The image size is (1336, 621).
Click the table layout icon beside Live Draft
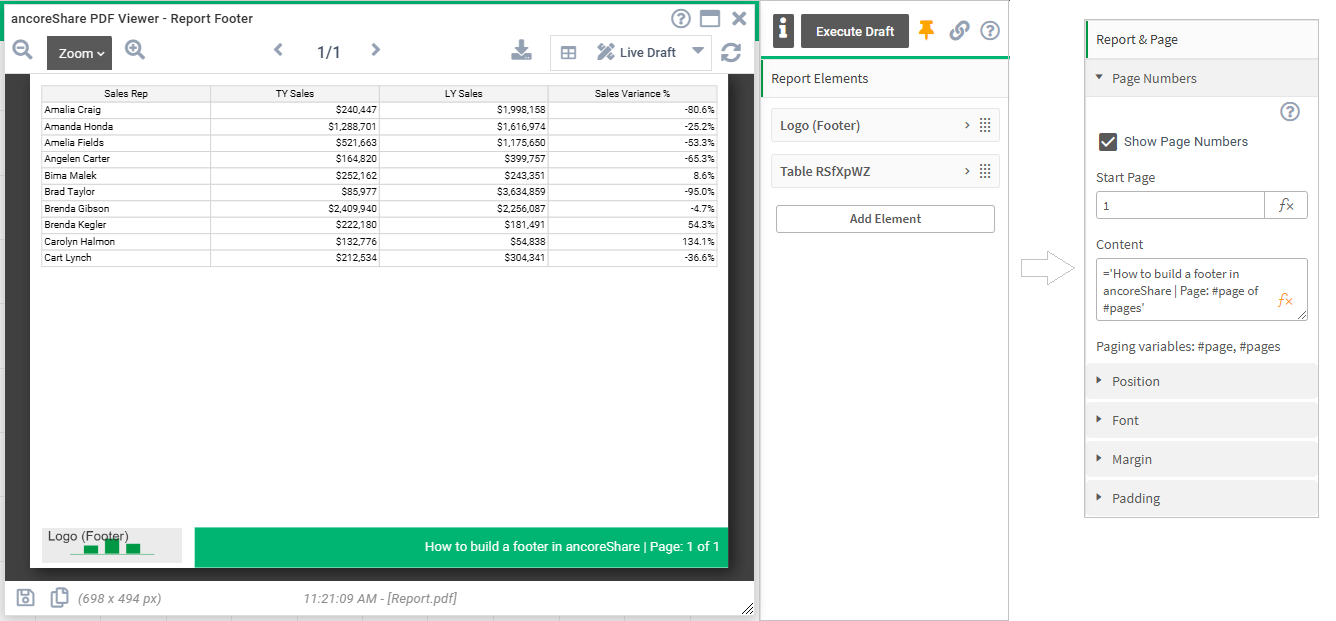click(x=568, y=53)
